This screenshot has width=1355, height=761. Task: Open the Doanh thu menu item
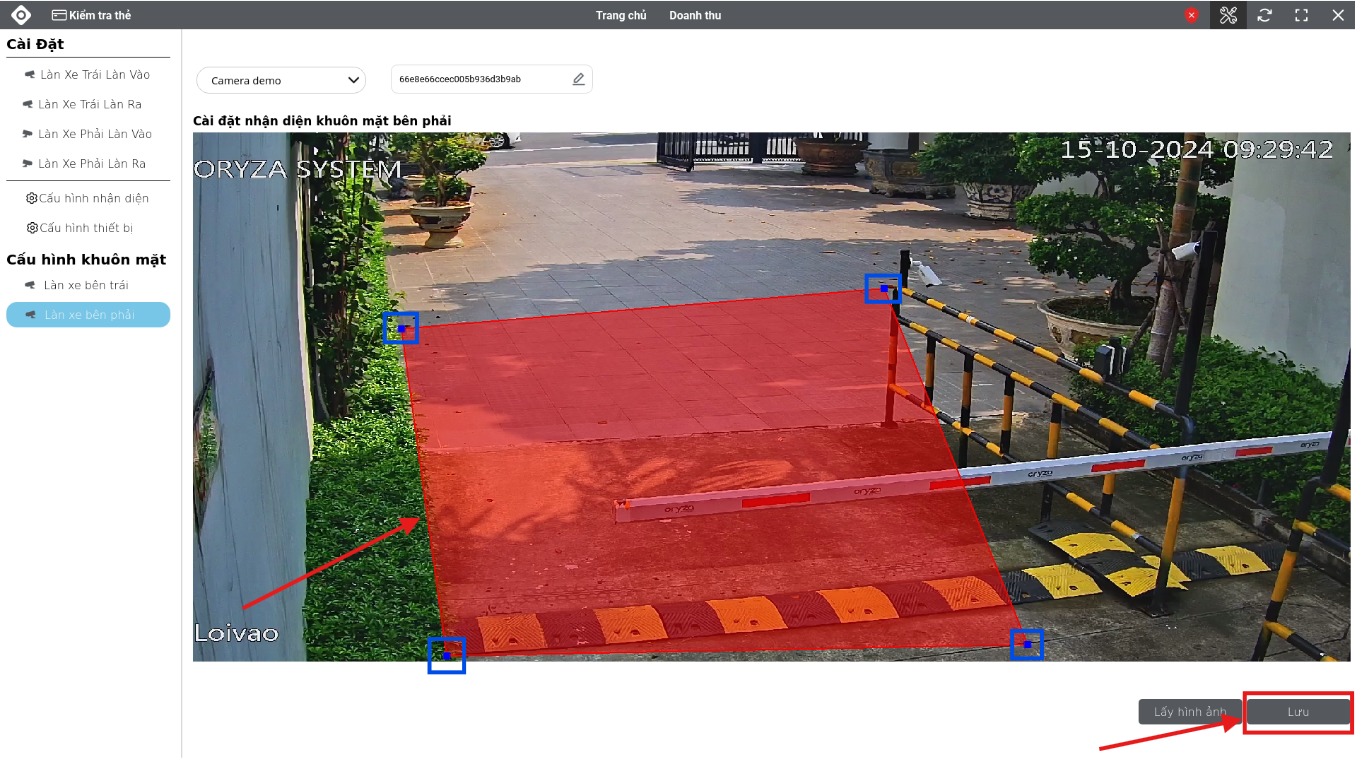(x=695, y=15)
